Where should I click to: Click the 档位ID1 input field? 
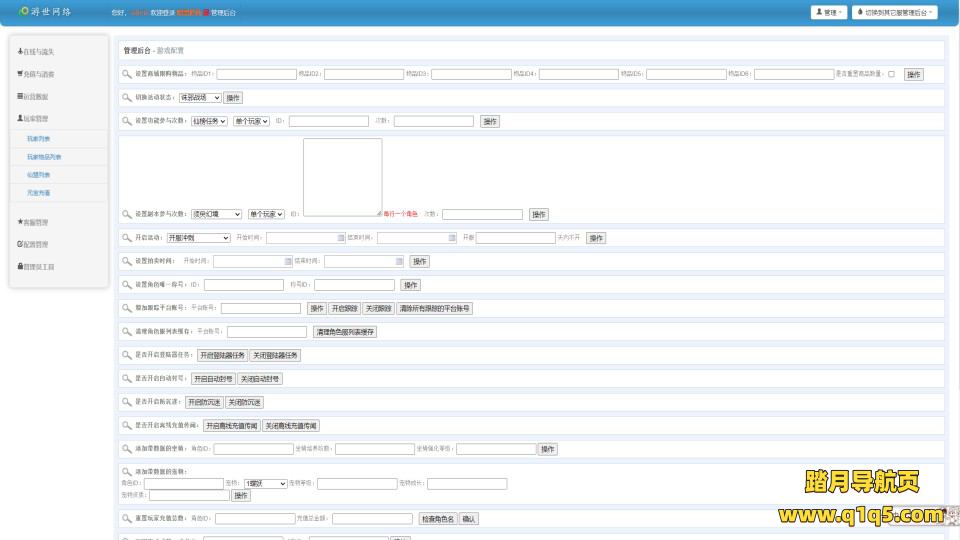(256, 74)
